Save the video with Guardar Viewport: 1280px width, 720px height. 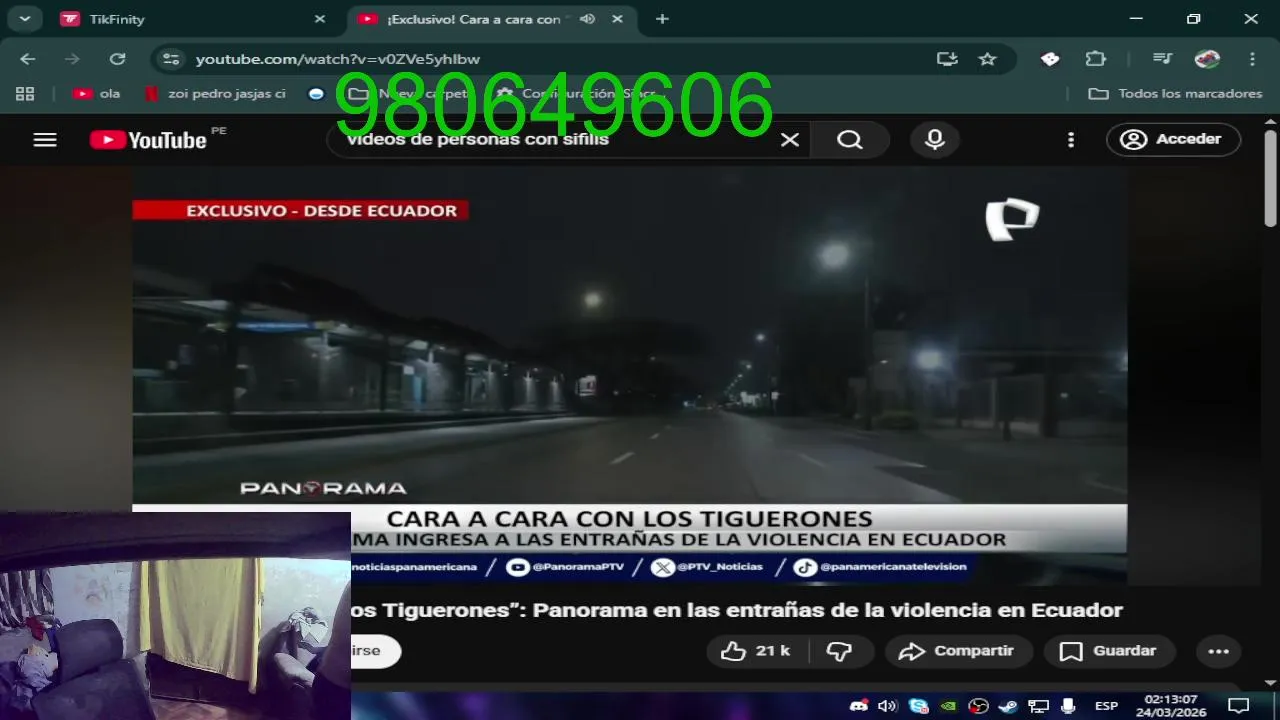click(1110, 651)
